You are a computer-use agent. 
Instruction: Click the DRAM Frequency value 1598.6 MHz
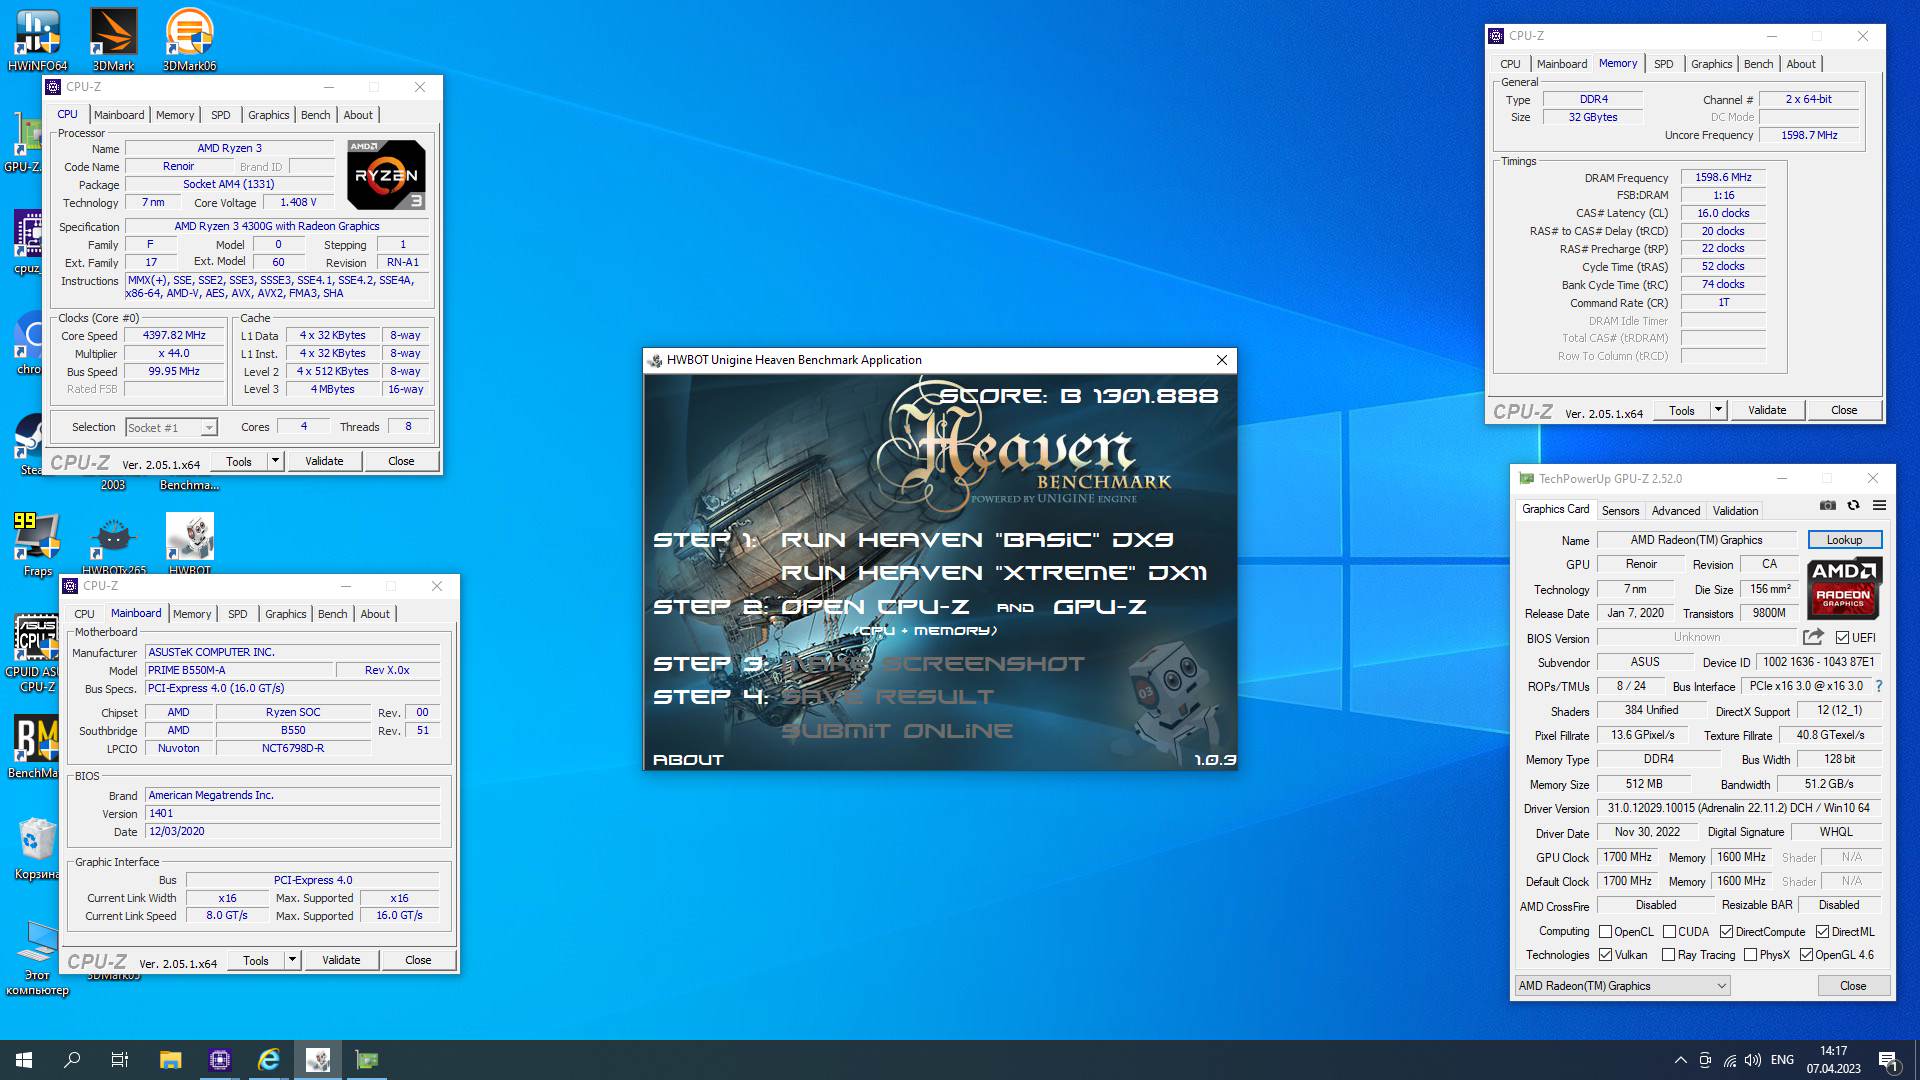pos(1723,177)
